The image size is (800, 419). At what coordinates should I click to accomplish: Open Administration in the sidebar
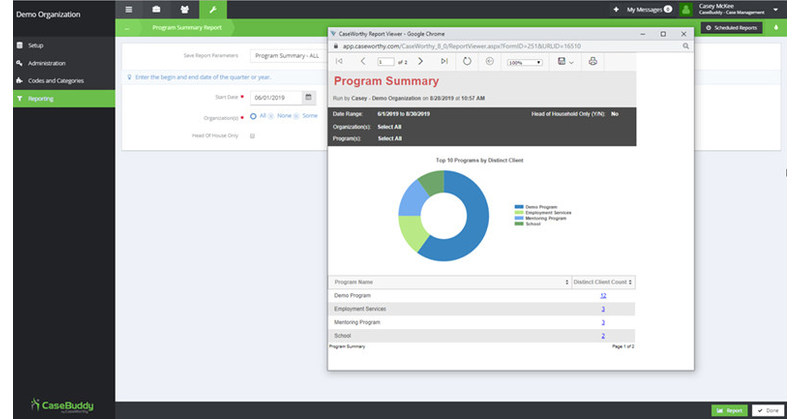tap(46, 63)
